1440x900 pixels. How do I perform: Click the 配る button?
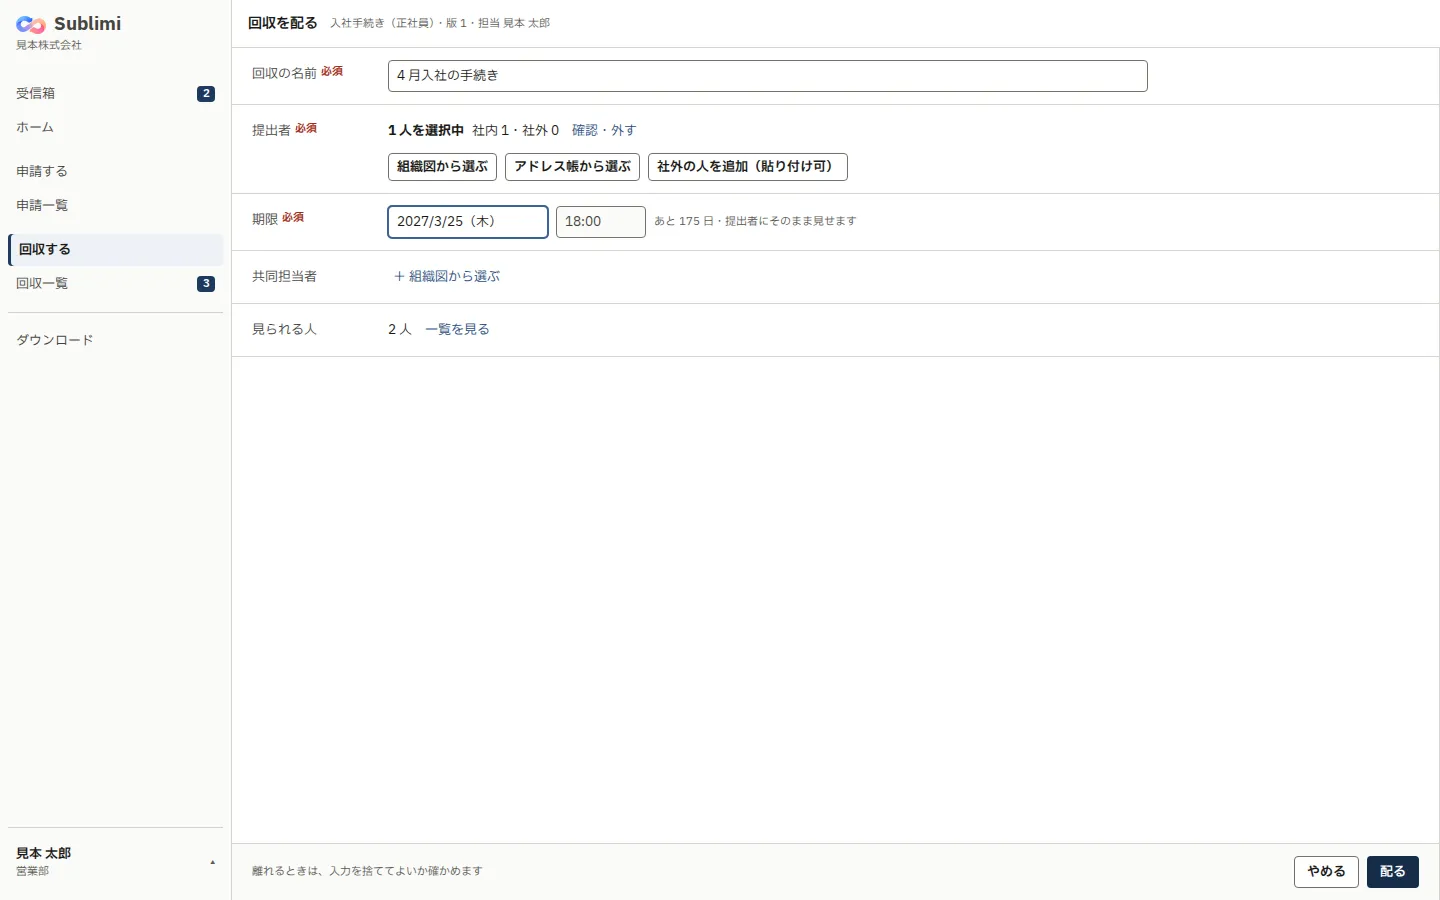1393,872
